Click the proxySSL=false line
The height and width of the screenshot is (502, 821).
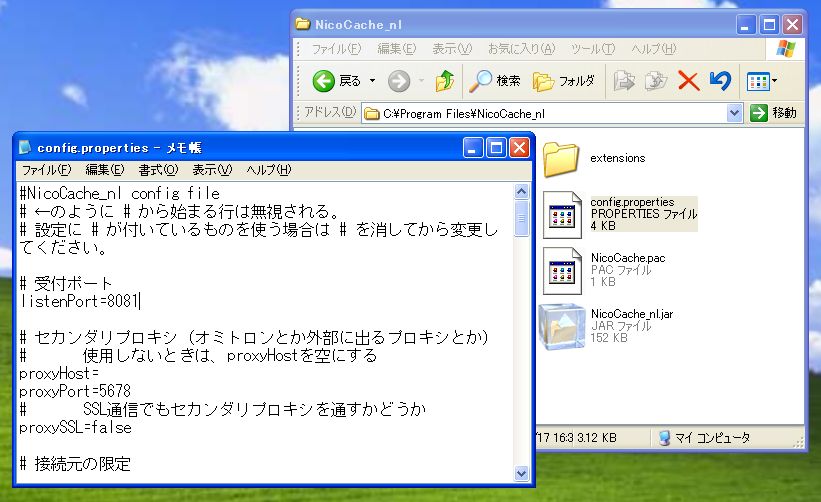tap(75, 428)
